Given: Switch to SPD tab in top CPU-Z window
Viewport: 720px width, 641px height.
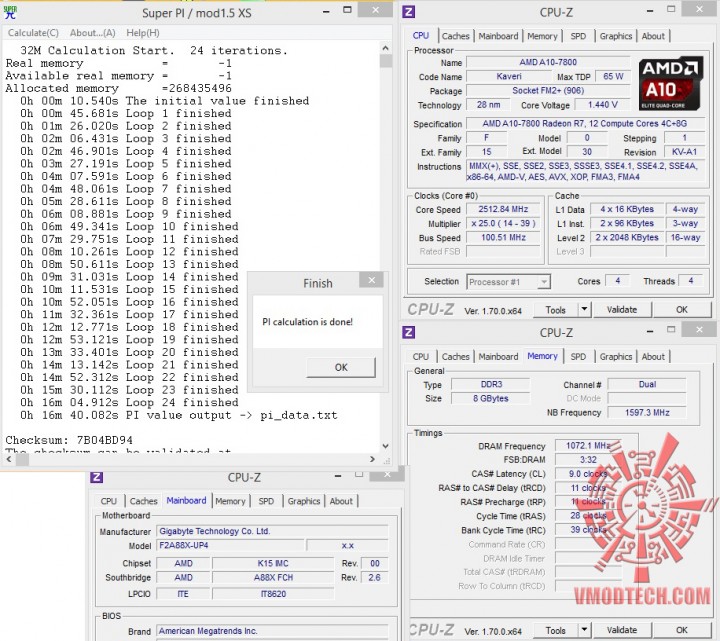Looking at the screenshot, I should (x=578, y=36).
